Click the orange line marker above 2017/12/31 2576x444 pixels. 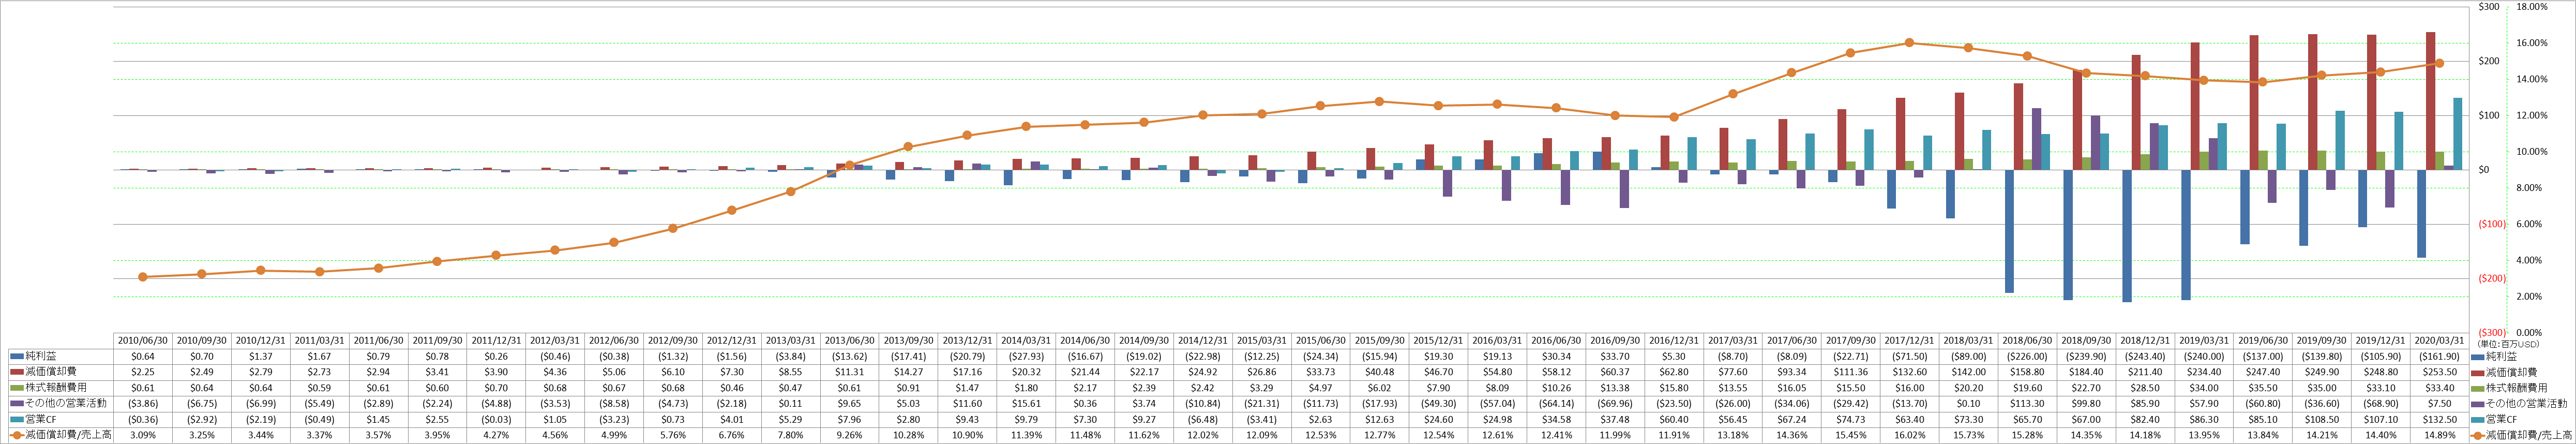[1909, 43]
